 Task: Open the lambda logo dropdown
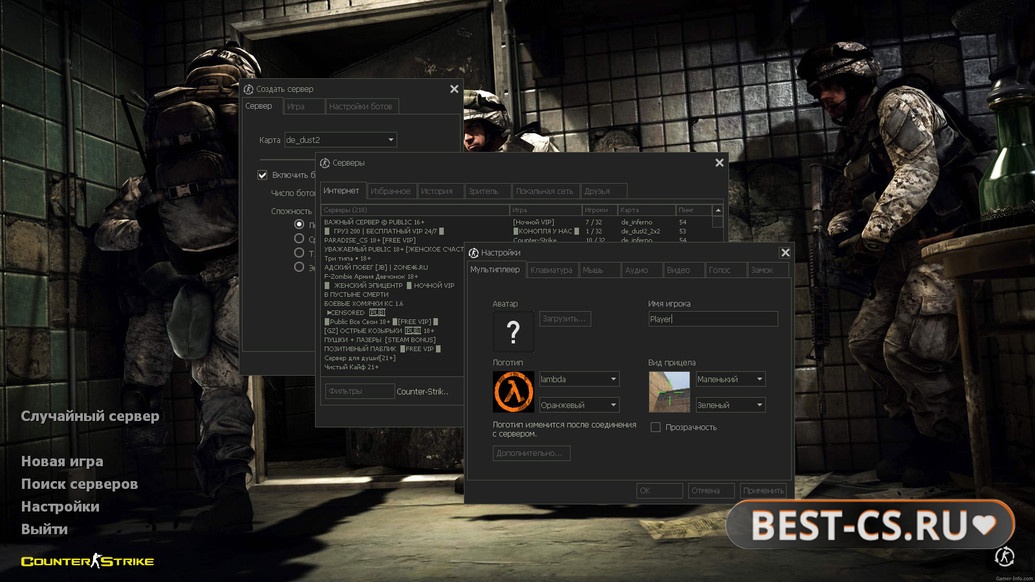tap(579, 379)
